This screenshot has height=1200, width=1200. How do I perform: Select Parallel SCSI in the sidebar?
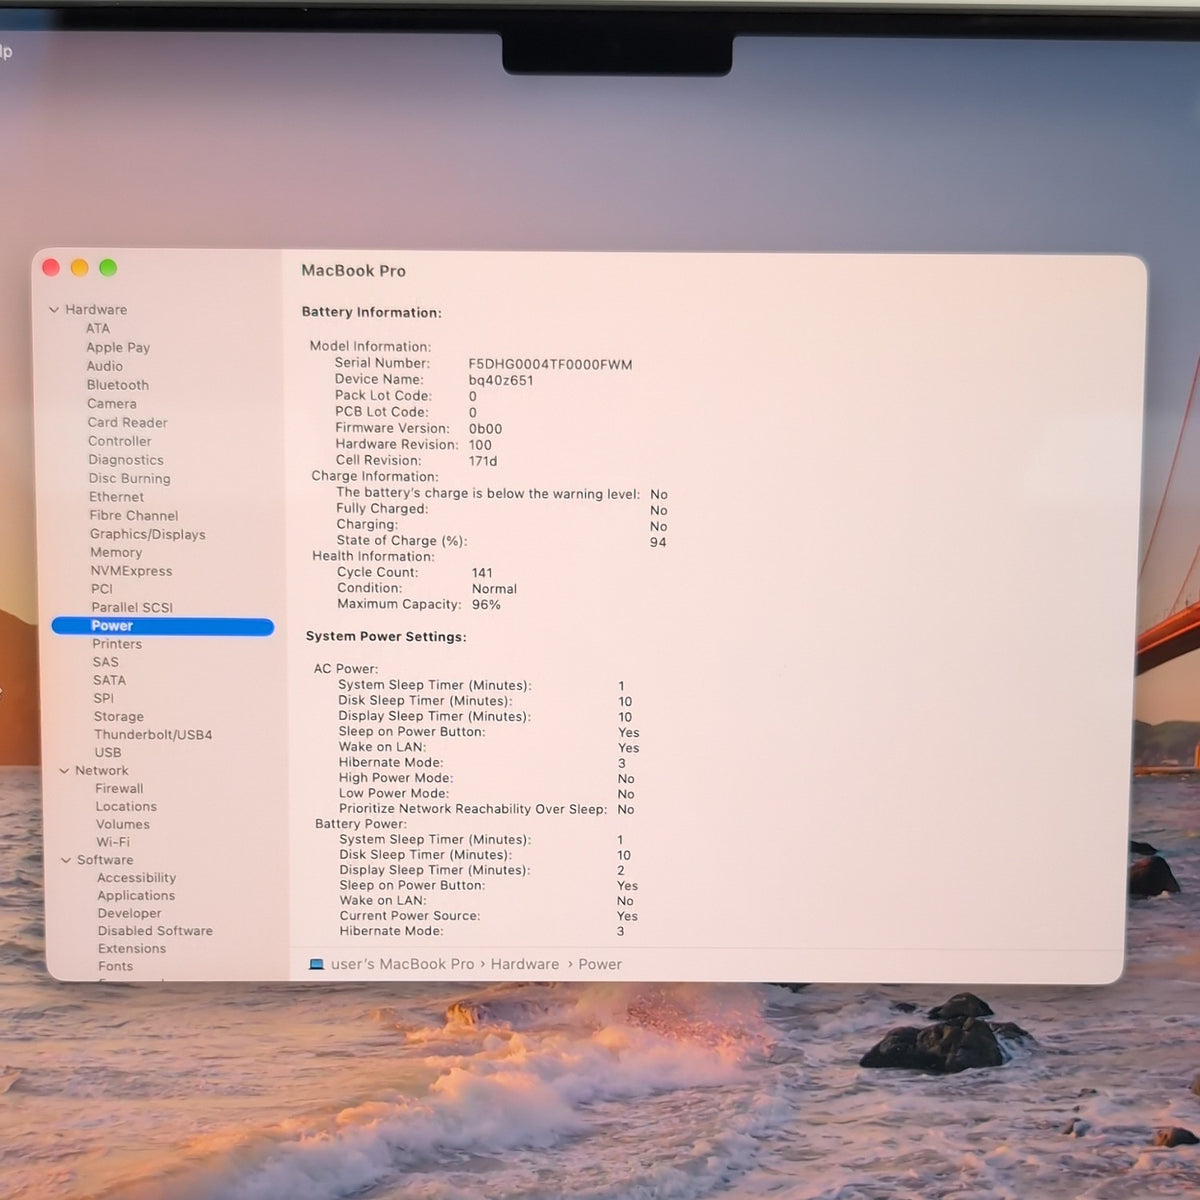132,608
